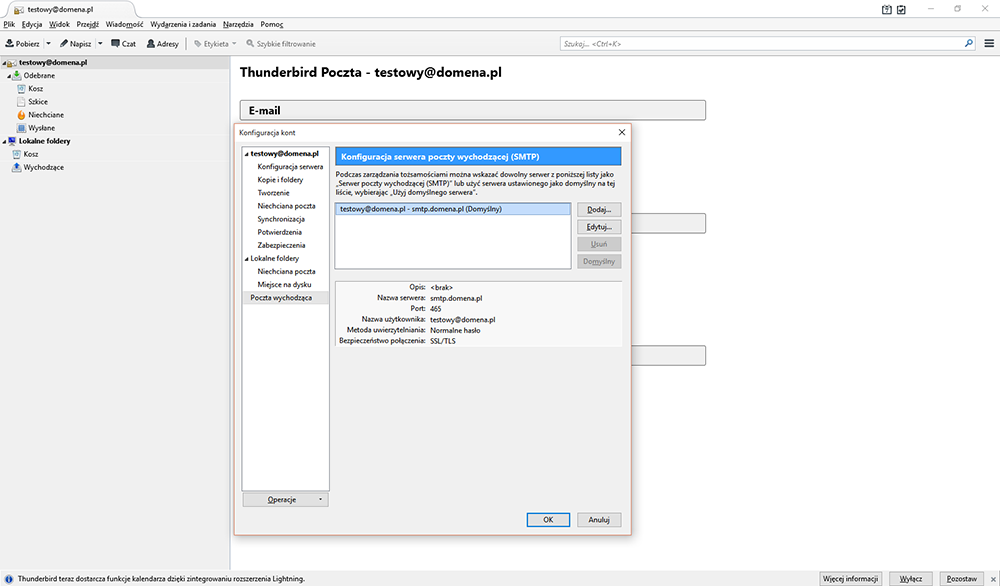
Task: Open the Przejdź menu
Action: [87, 24]
